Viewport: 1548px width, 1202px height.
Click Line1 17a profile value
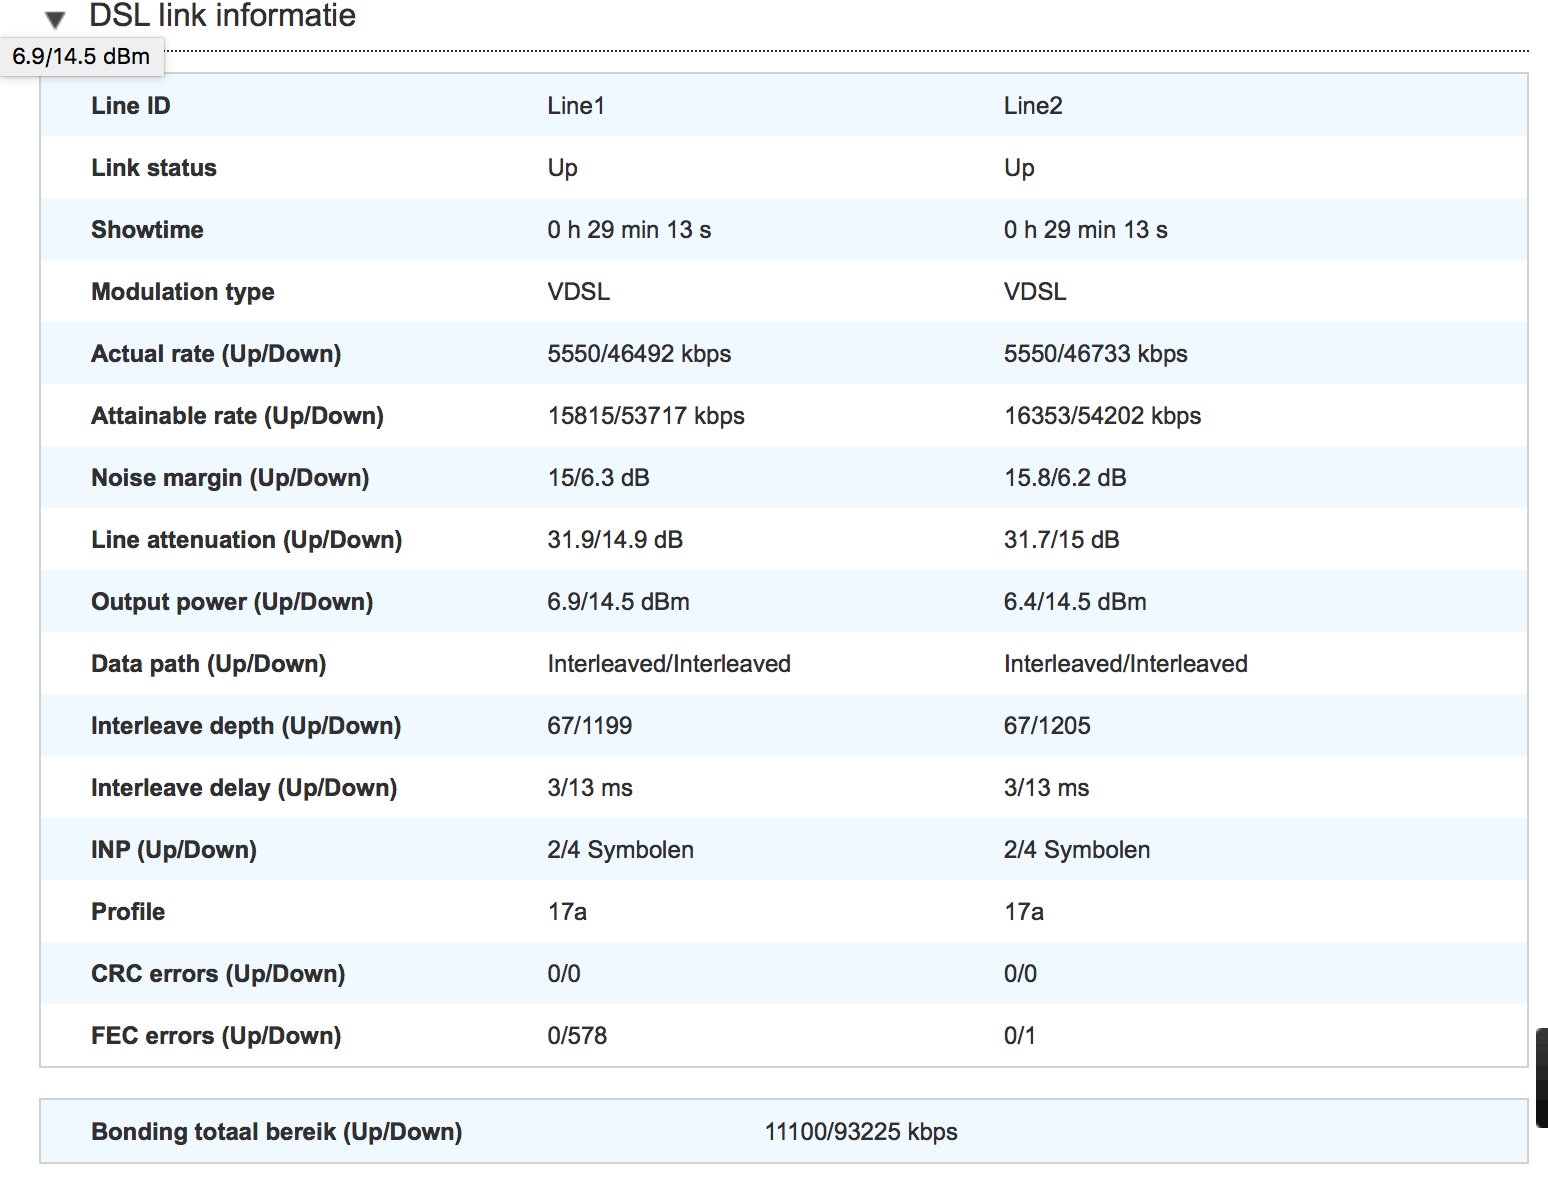coord(567,911)
